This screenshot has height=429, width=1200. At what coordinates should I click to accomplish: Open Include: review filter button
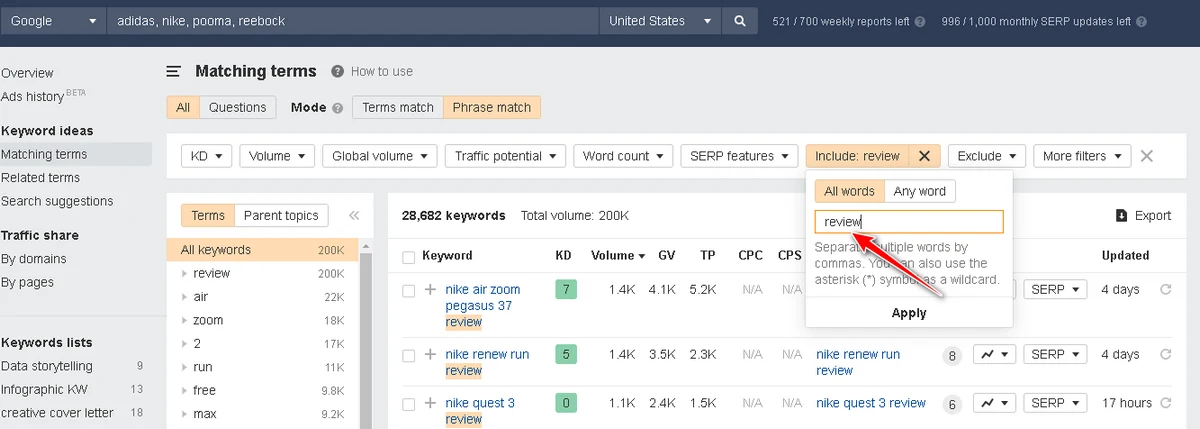(x=858, y=156)
